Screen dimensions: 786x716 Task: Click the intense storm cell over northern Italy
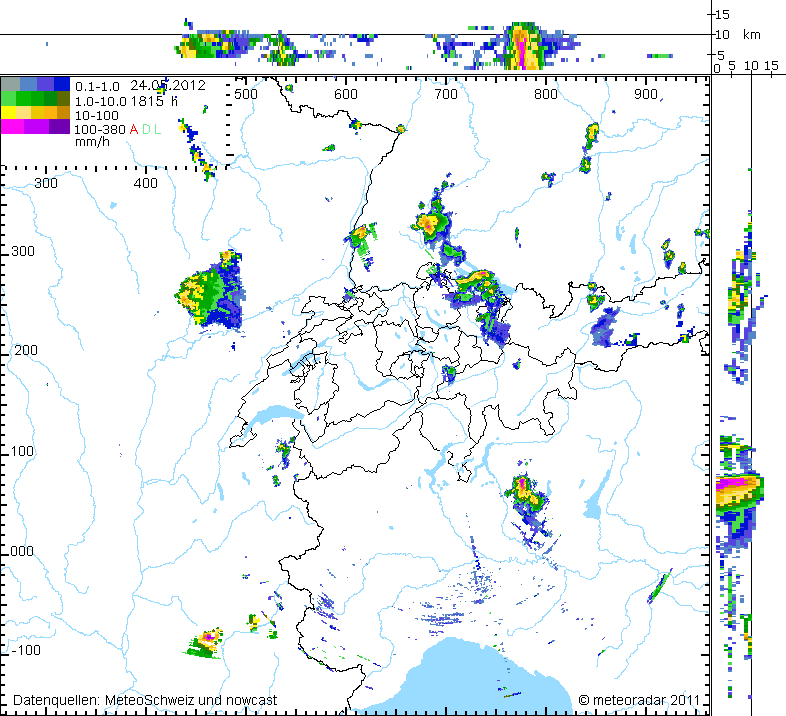pyautogui.click(x=525, y=491)
